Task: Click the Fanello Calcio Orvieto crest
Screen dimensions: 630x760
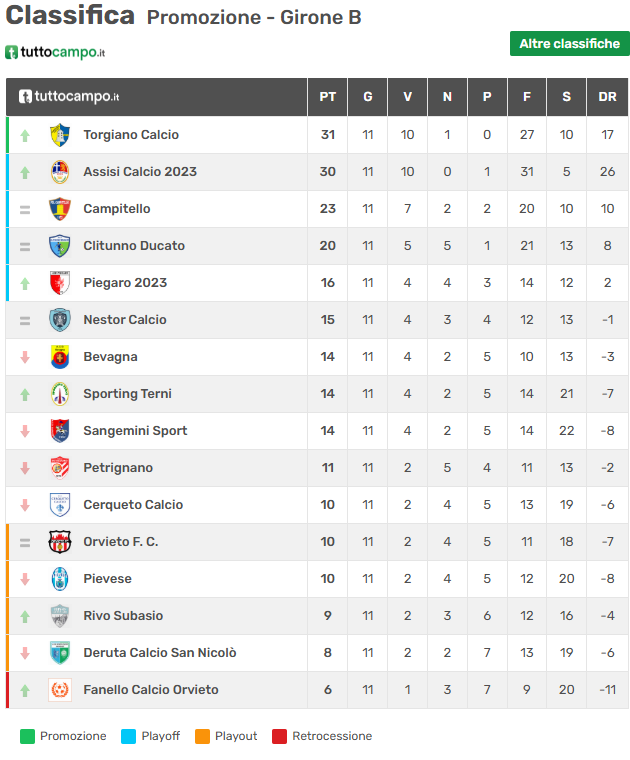Action: click(60, 690)
